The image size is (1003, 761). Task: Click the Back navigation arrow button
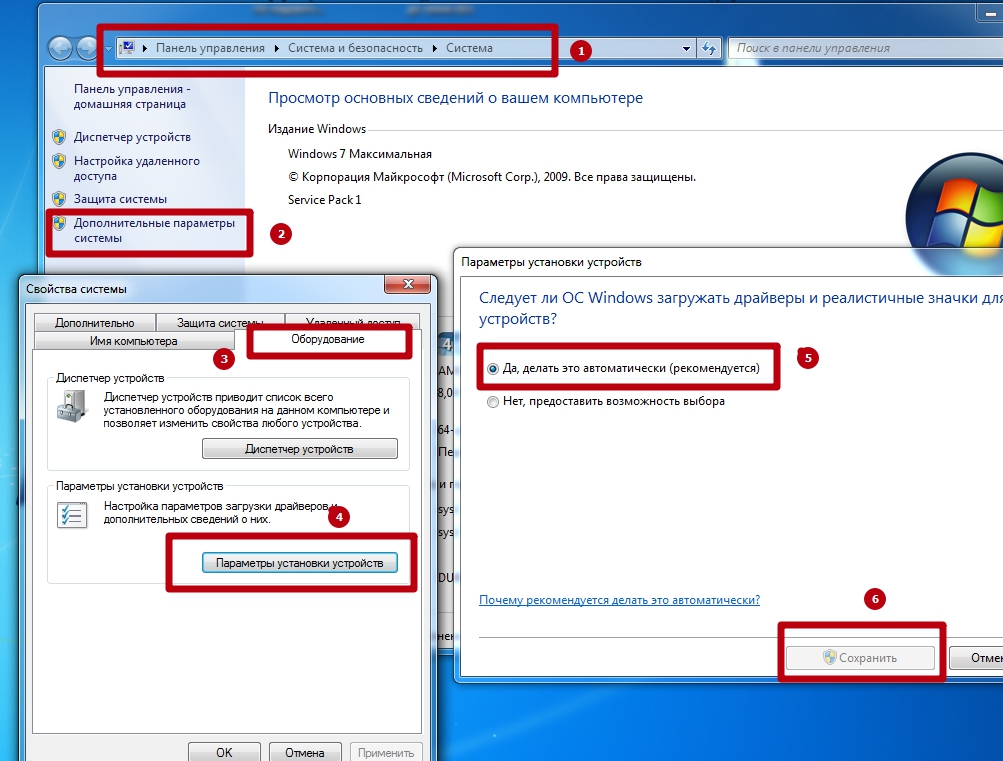click(61, 48)
